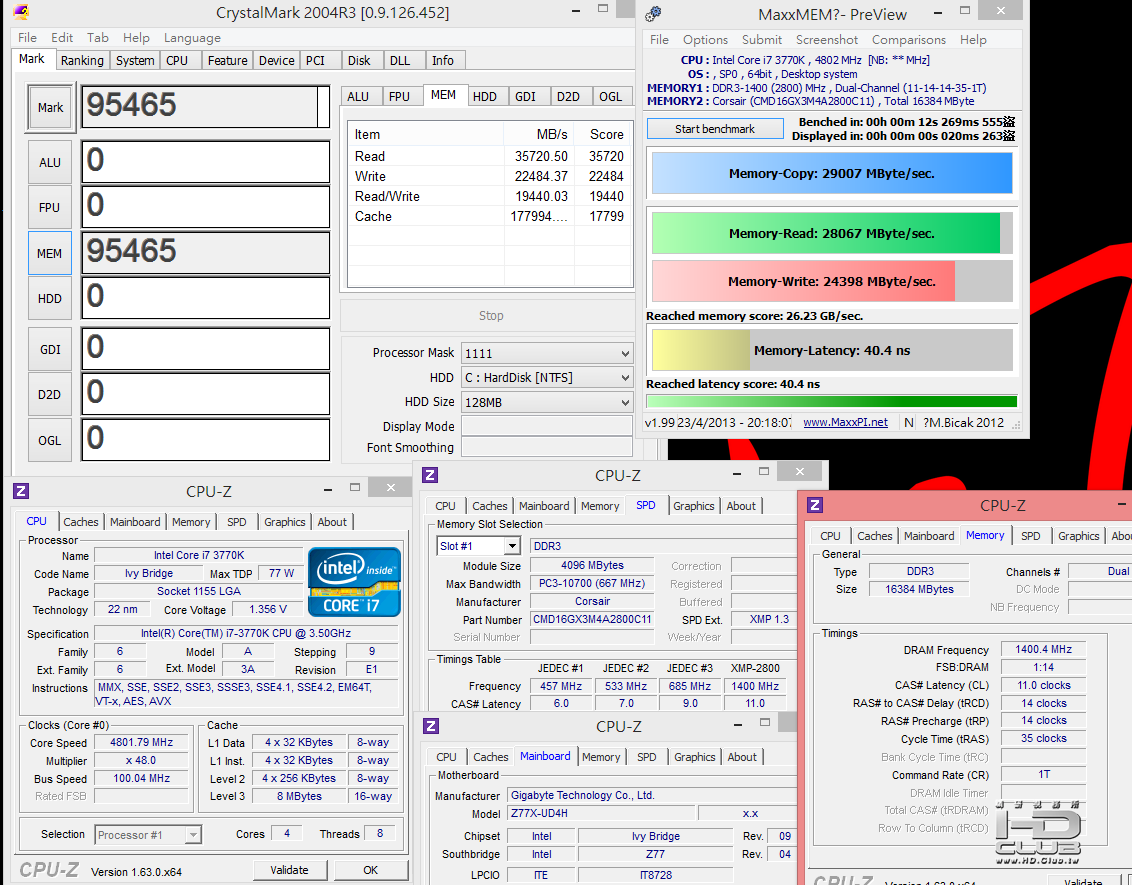The height and width of the screenshot is (885, 1132).
Task: Click the CPU-Z icon of the SPD window
Action: (x=430, y=475)
